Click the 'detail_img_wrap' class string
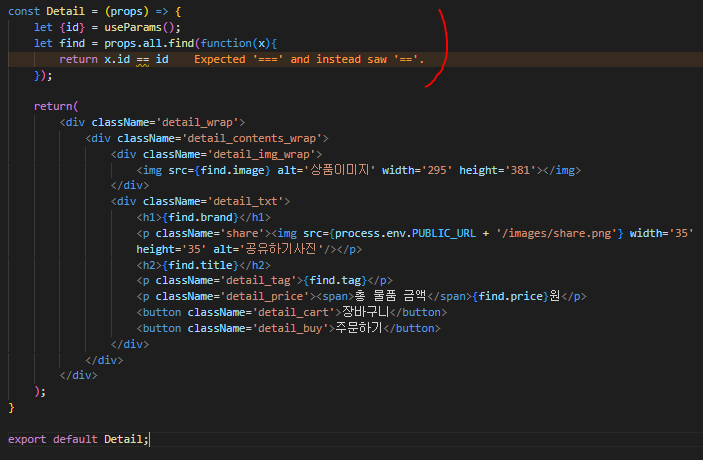The width and height of the screenshot is (703, 460). [x=261, y=154]
